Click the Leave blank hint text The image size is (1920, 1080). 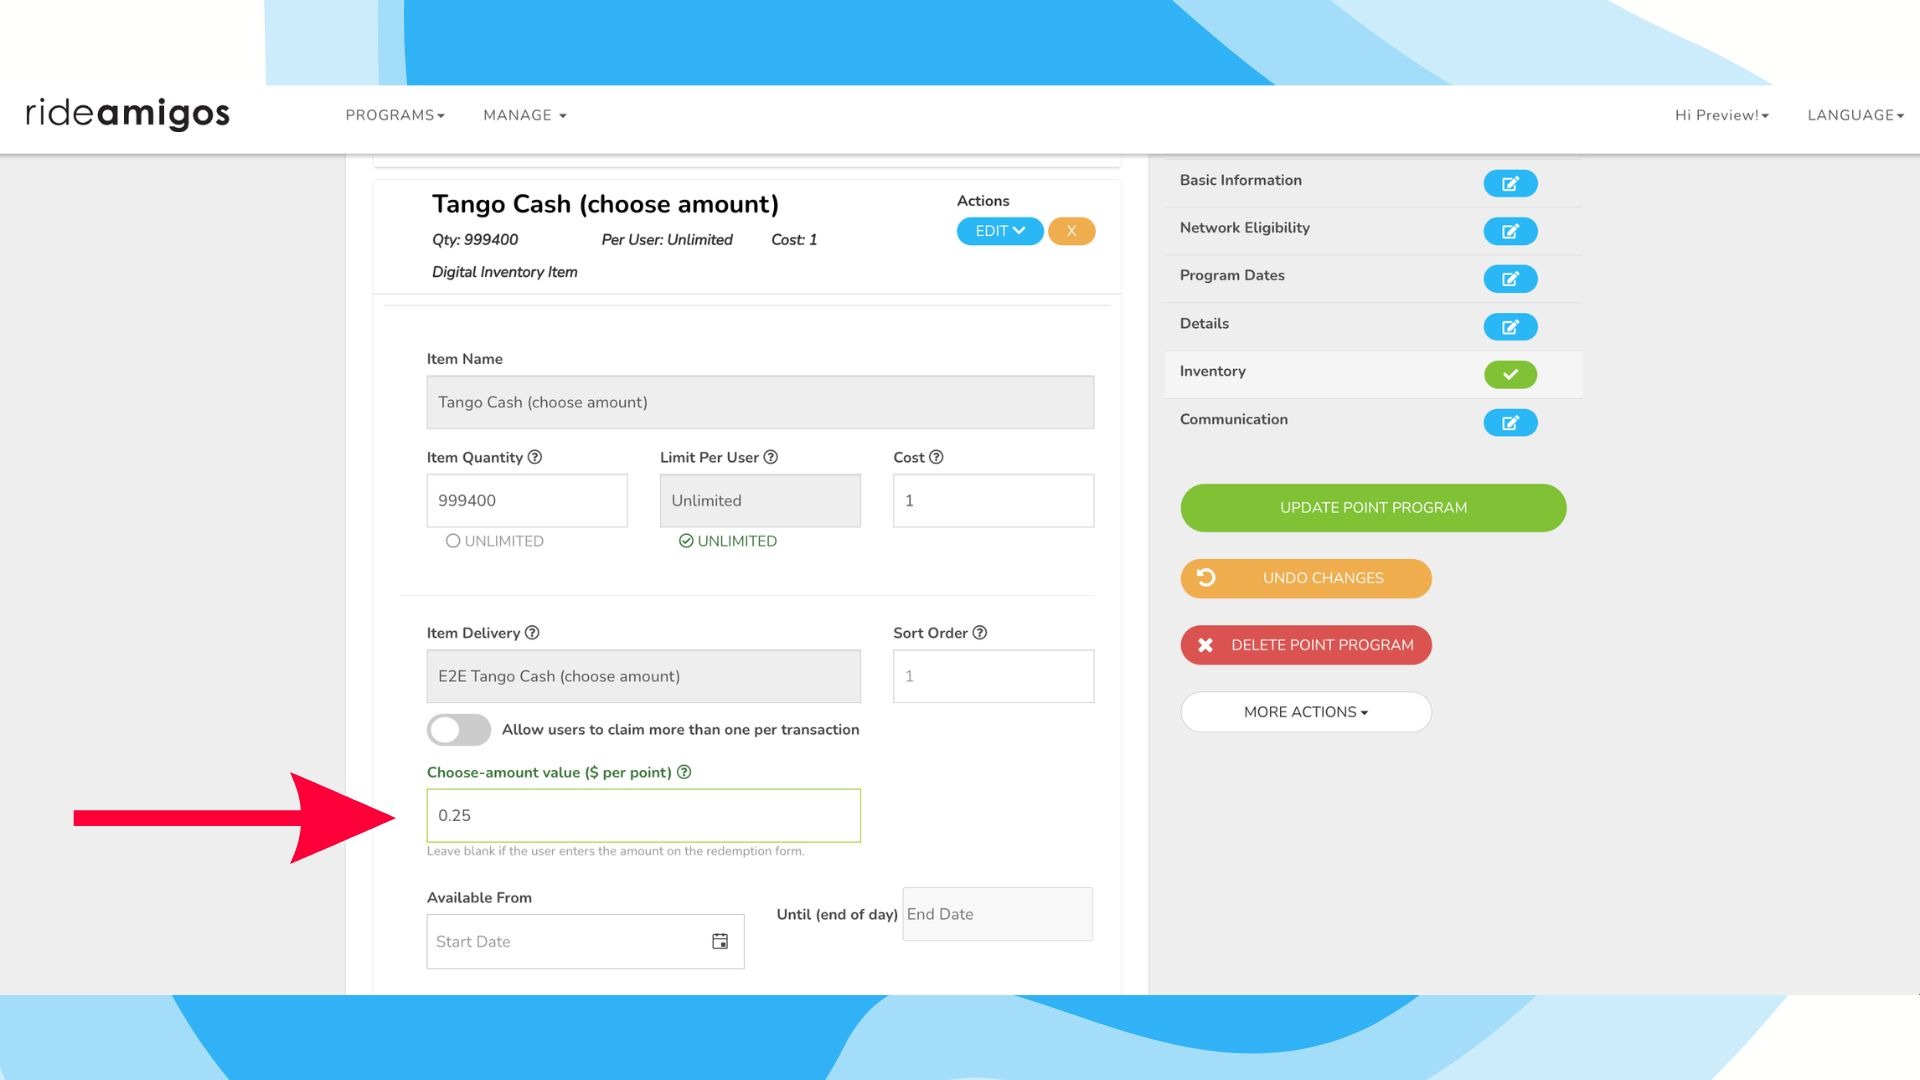coord(615,851)
